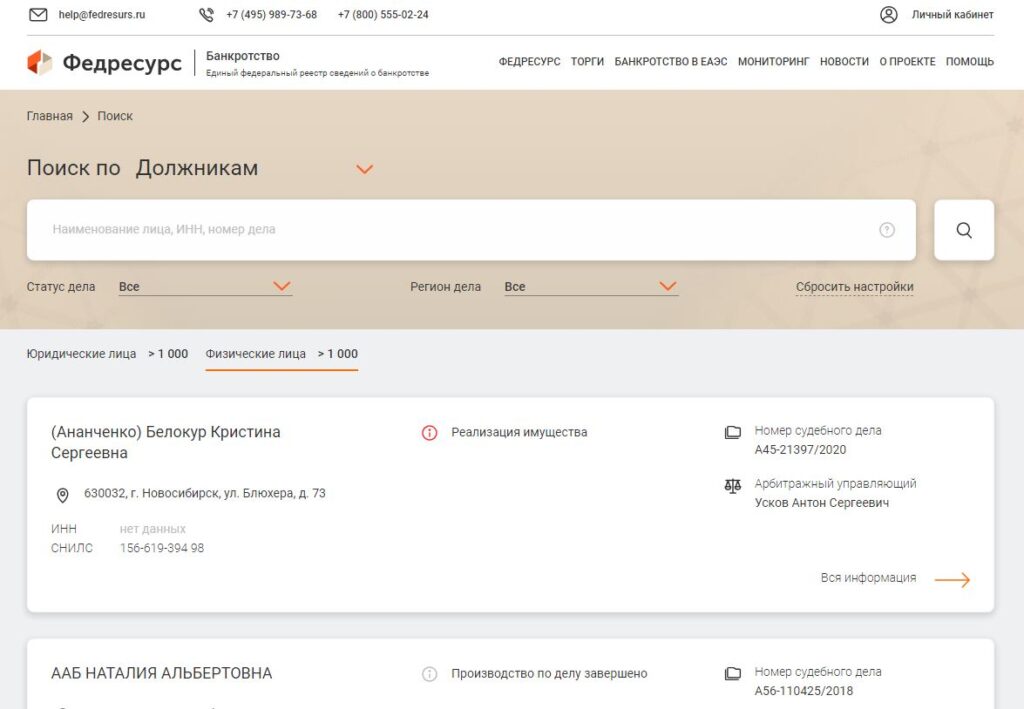
Task: Click the envelope email icon
Action: (38, 15)
